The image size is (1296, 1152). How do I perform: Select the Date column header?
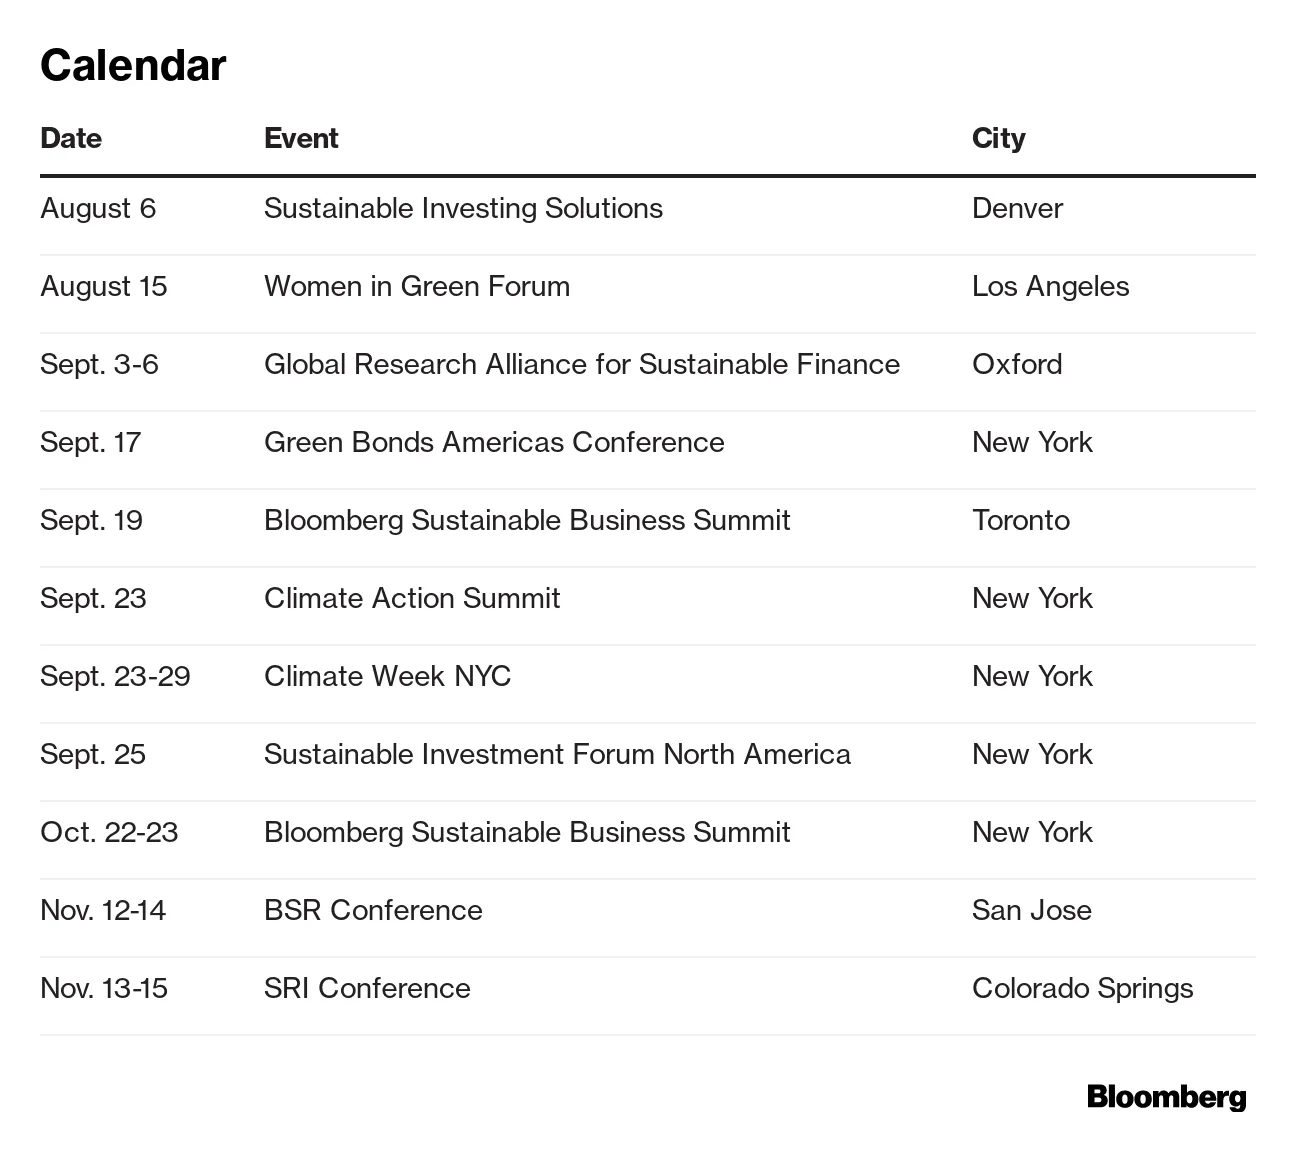(x=71, y=138)
